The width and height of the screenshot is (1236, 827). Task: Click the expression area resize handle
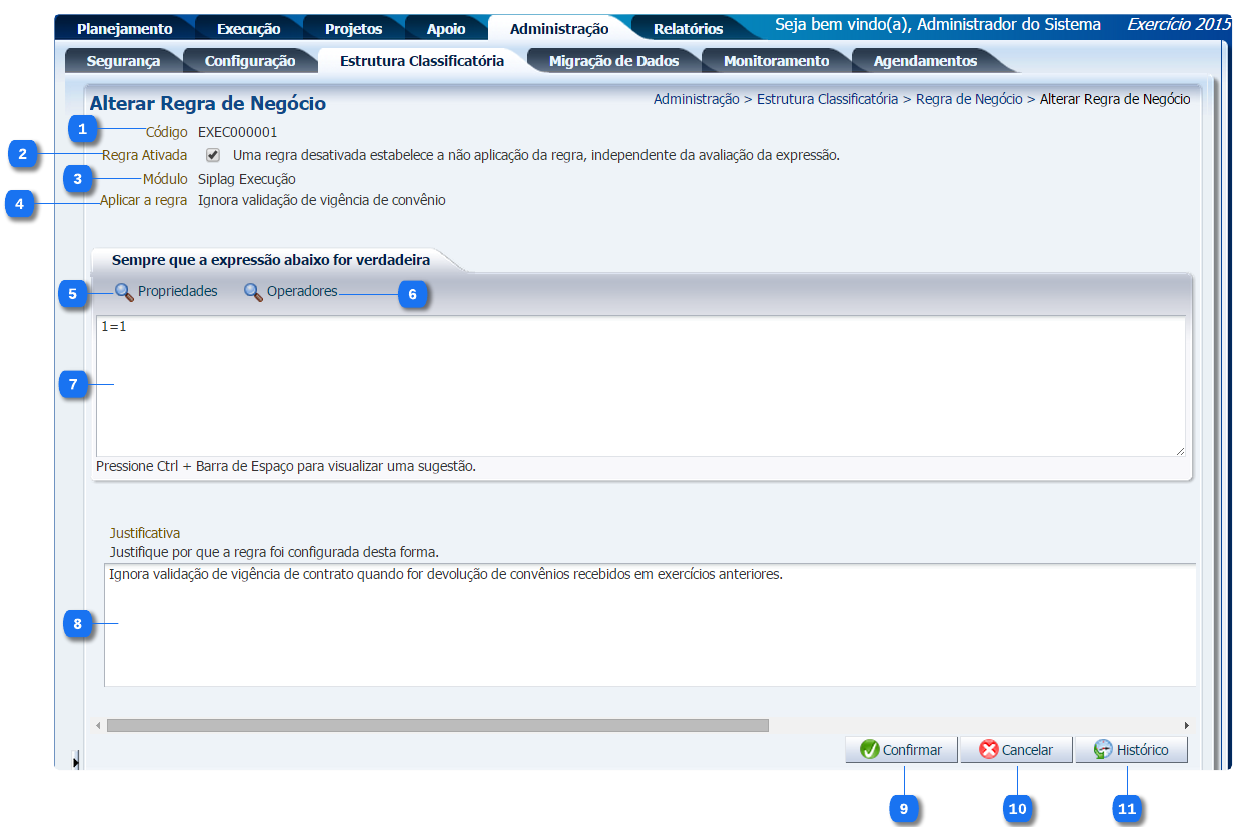[1180, 451]
